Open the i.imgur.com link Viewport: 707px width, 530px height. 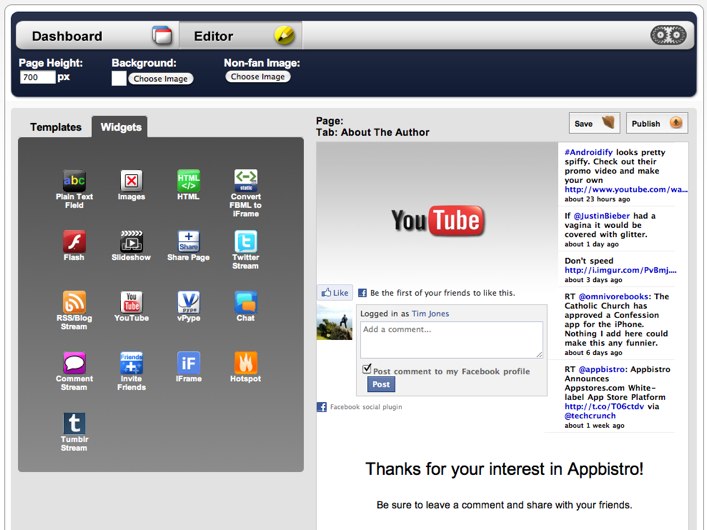point(620,270)
